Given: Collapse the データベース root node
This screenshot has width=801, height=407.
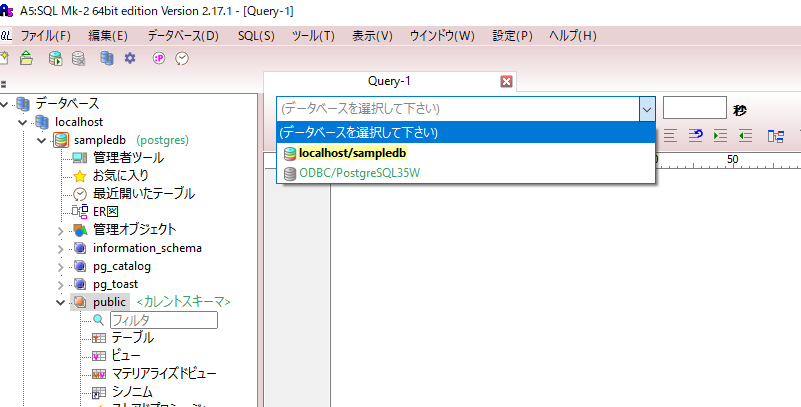Looking at the screenshot, I should pos(5,104).
